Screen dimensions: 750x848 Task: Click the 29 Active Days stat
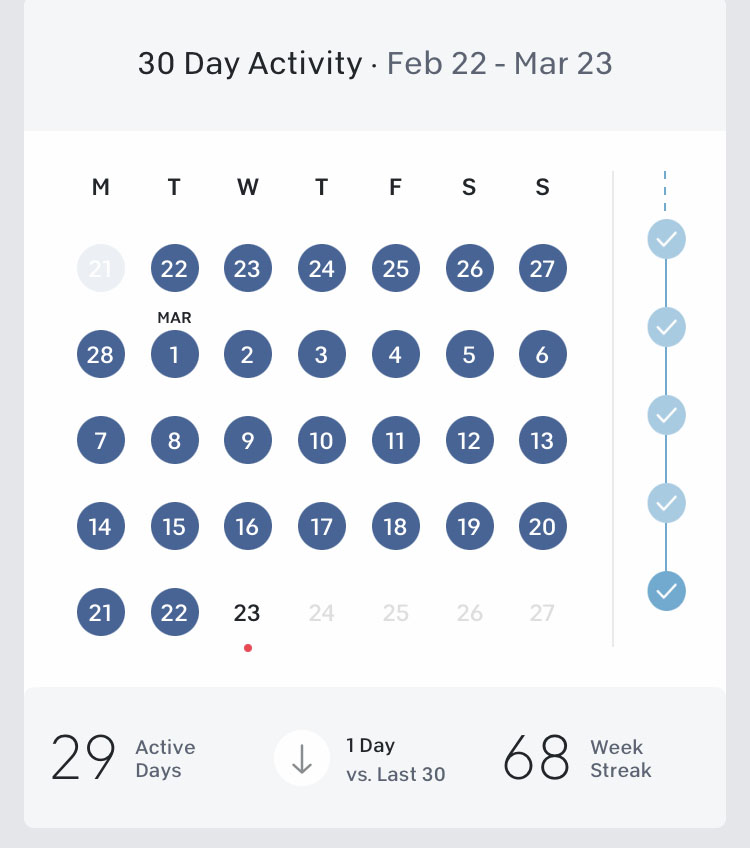(x=123, y=759)
